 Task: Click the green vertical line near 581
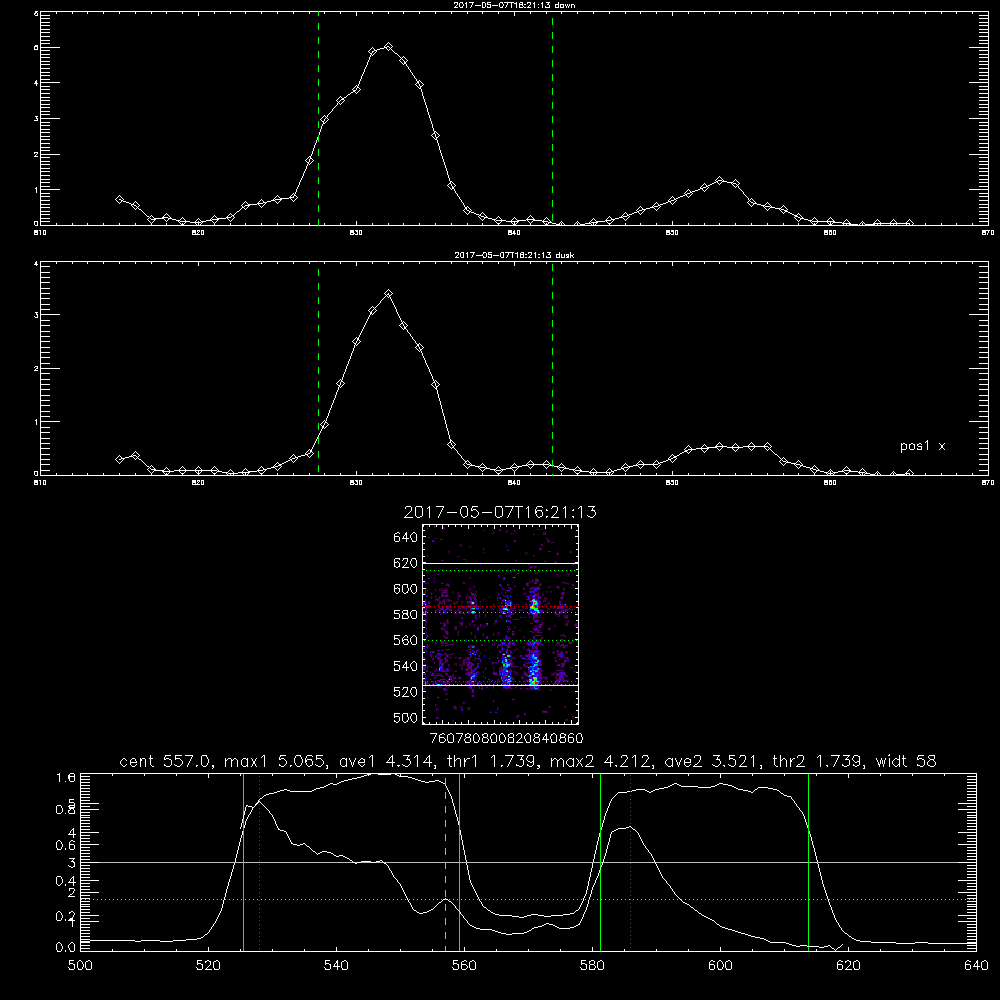601,863
